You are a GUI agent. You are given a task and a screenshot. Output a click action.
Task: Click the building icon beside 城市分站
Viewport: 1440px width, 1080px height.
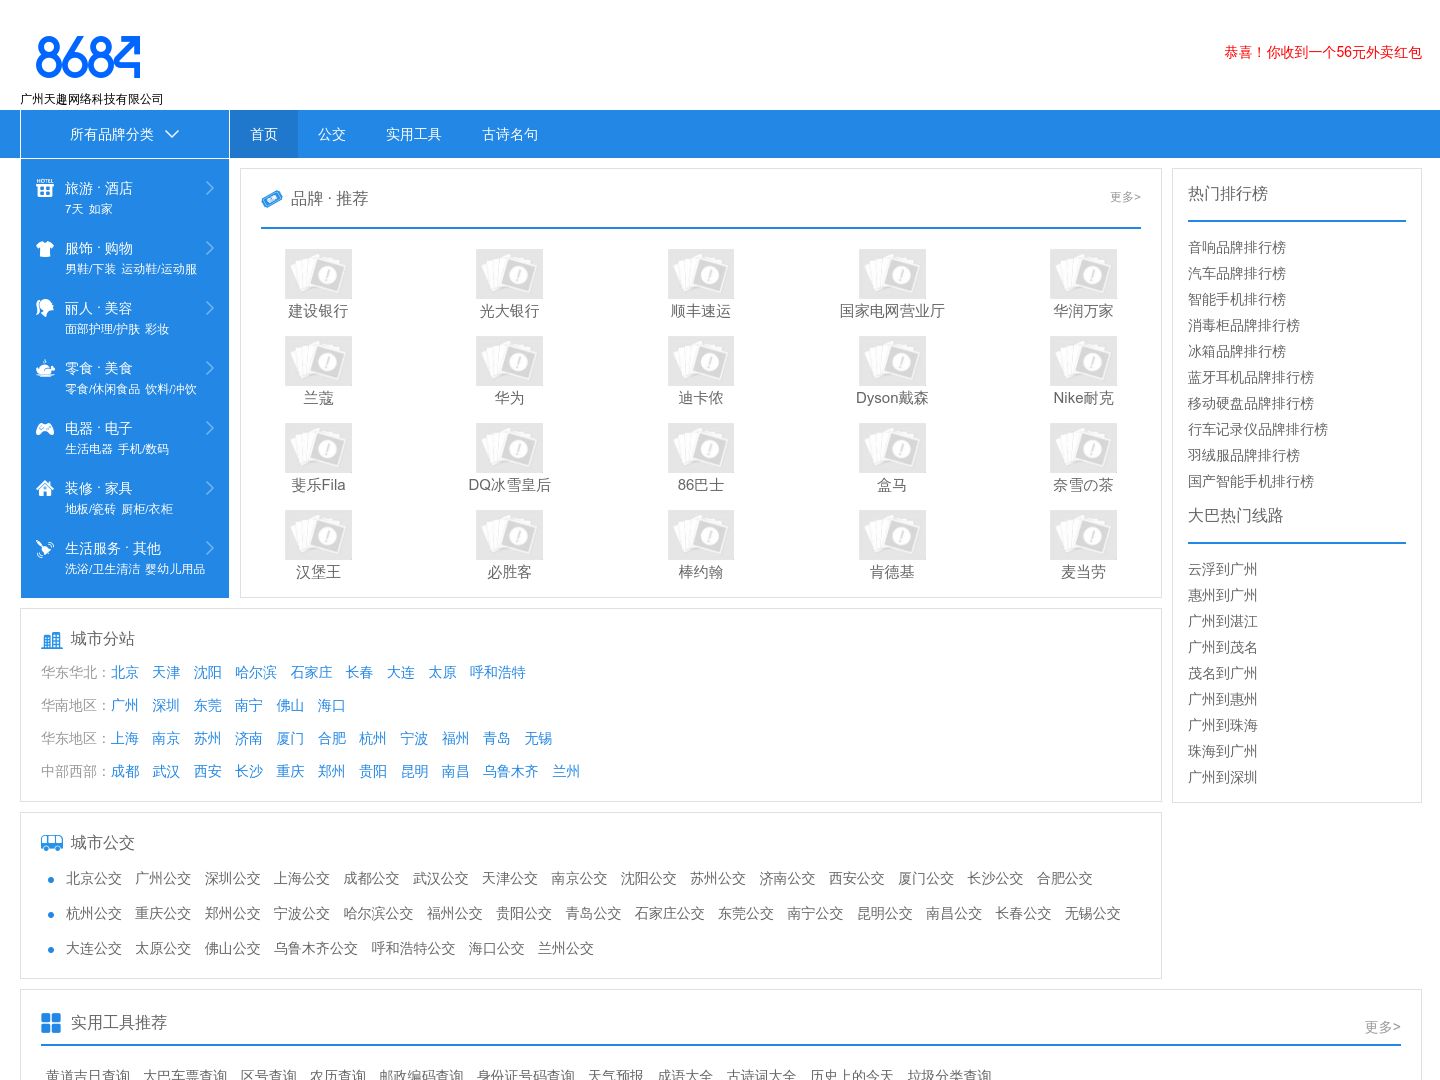[52, 640]
